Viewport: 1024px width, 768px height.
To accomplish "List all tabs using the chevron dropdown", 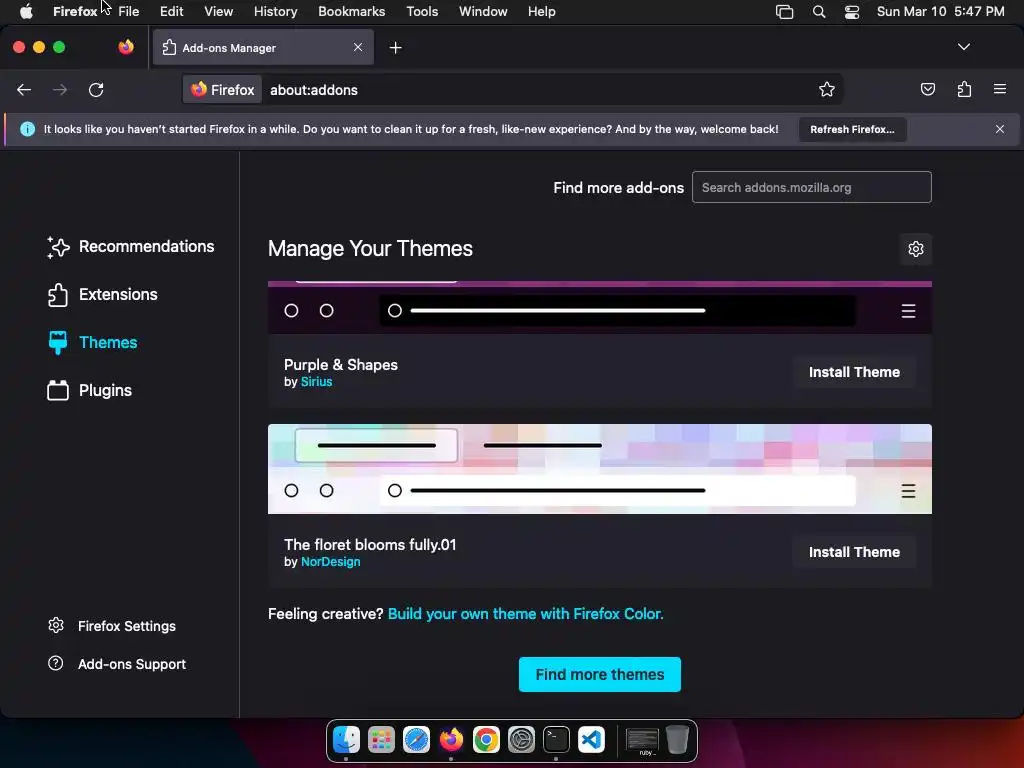I will [x=964, y=47].
